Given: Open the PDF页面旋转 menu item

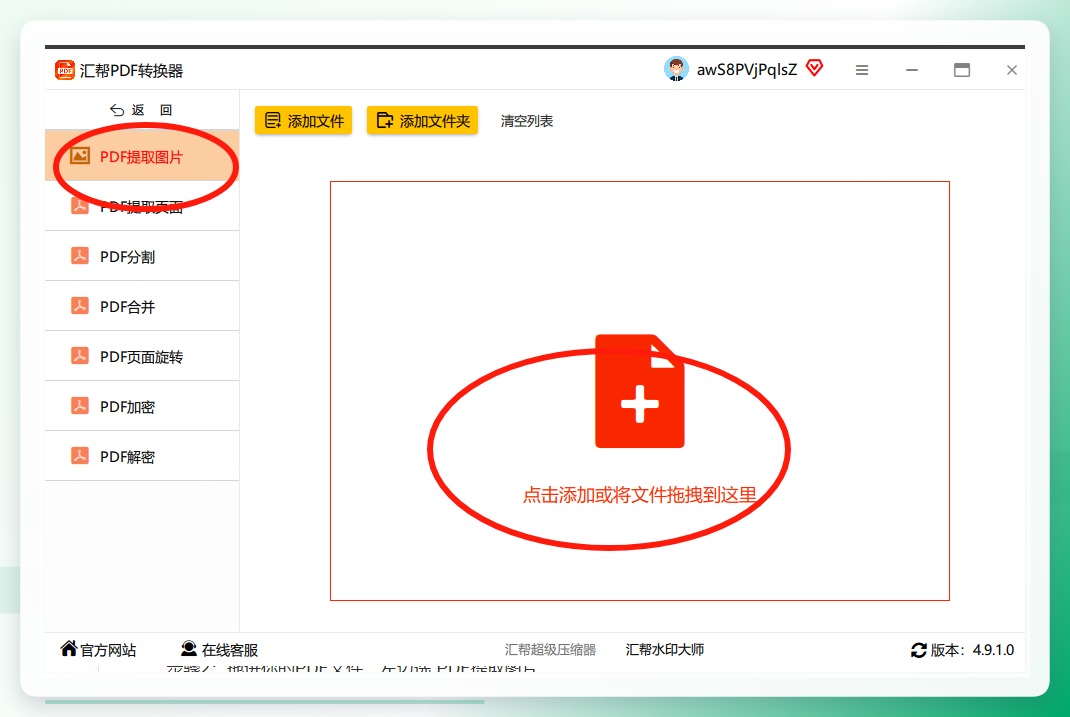Looking at the screenshot, I should coord(142,355).
